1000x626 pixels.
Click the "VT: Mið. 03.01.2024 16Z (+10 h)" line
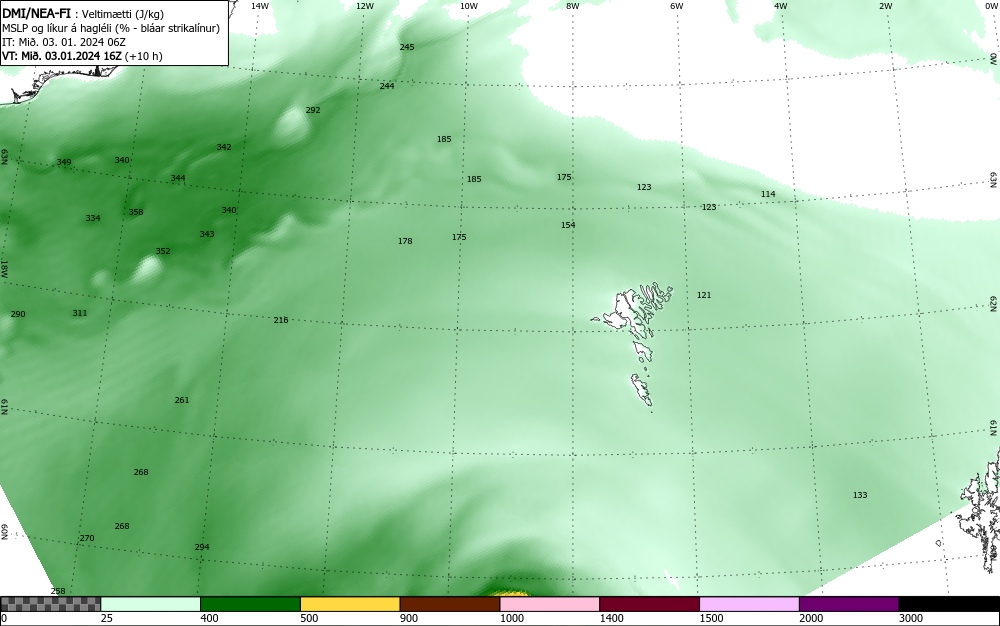82,56
